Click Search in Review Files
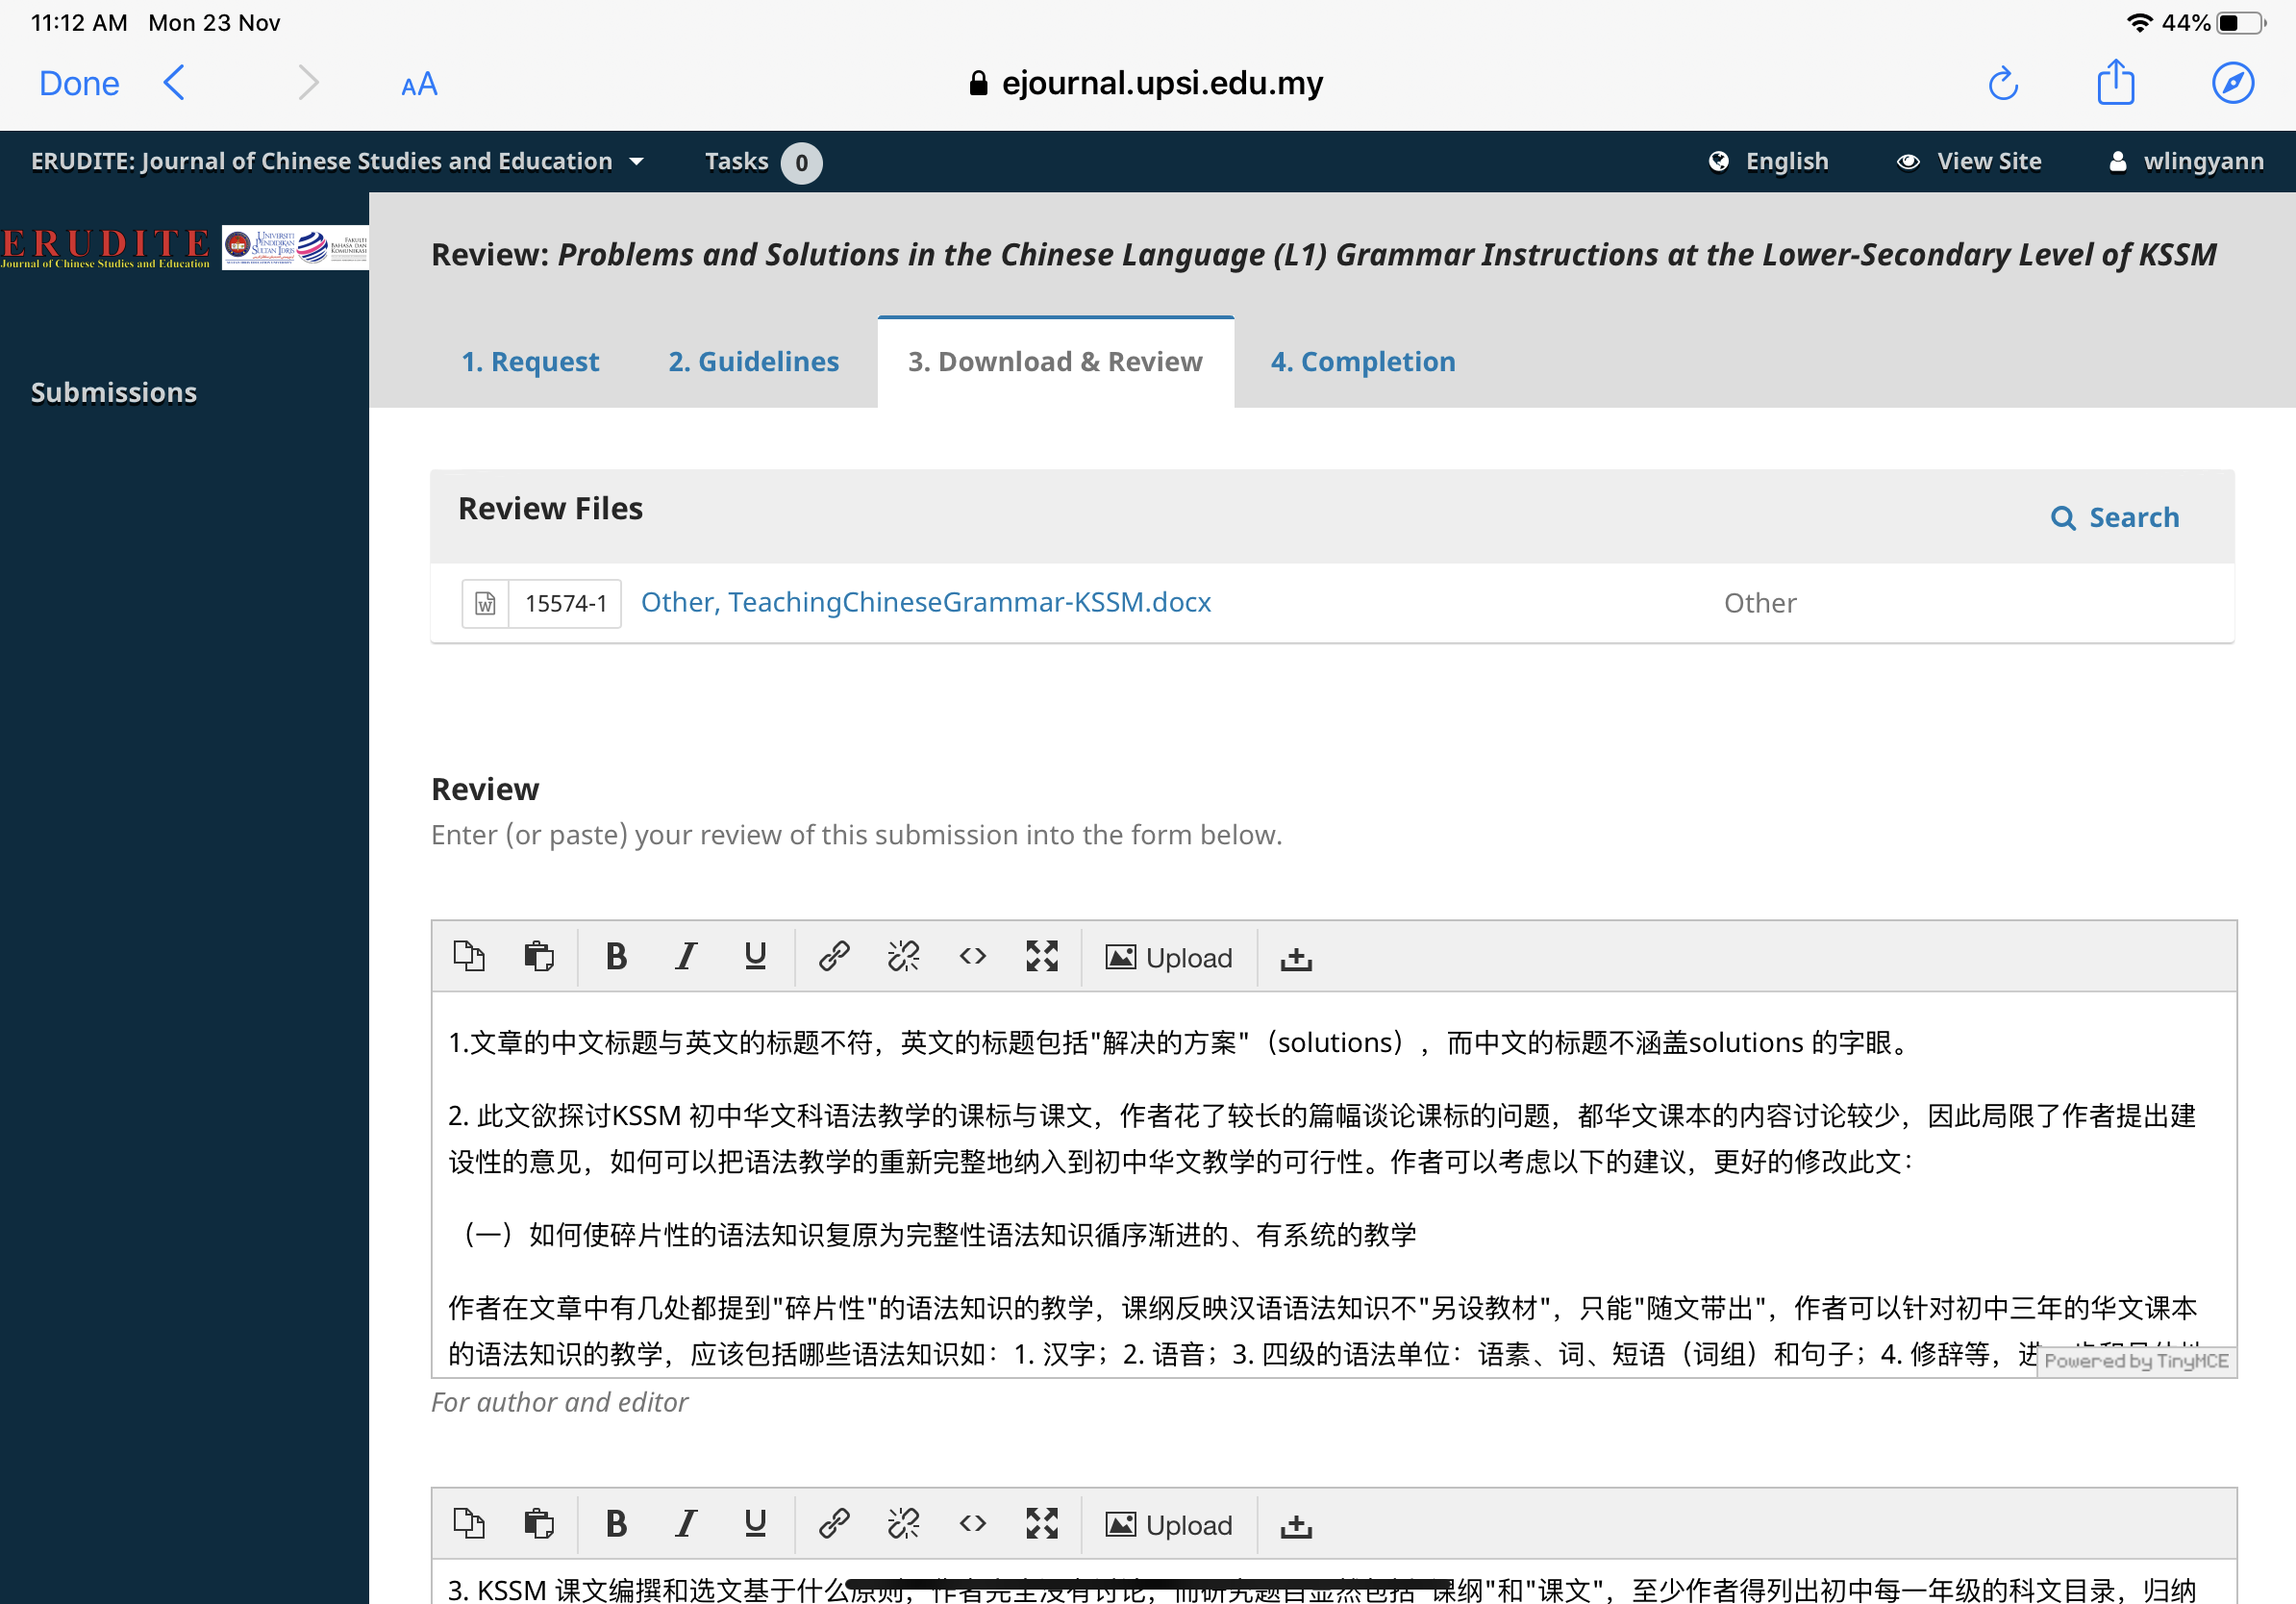 2114,518
